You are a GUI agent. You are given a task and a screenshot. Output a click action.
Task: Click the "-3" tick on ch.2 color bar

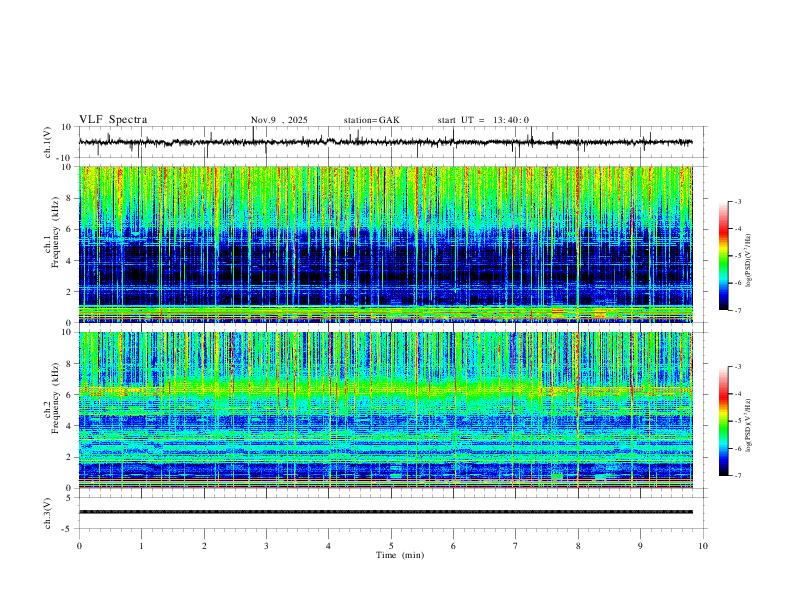737,367
